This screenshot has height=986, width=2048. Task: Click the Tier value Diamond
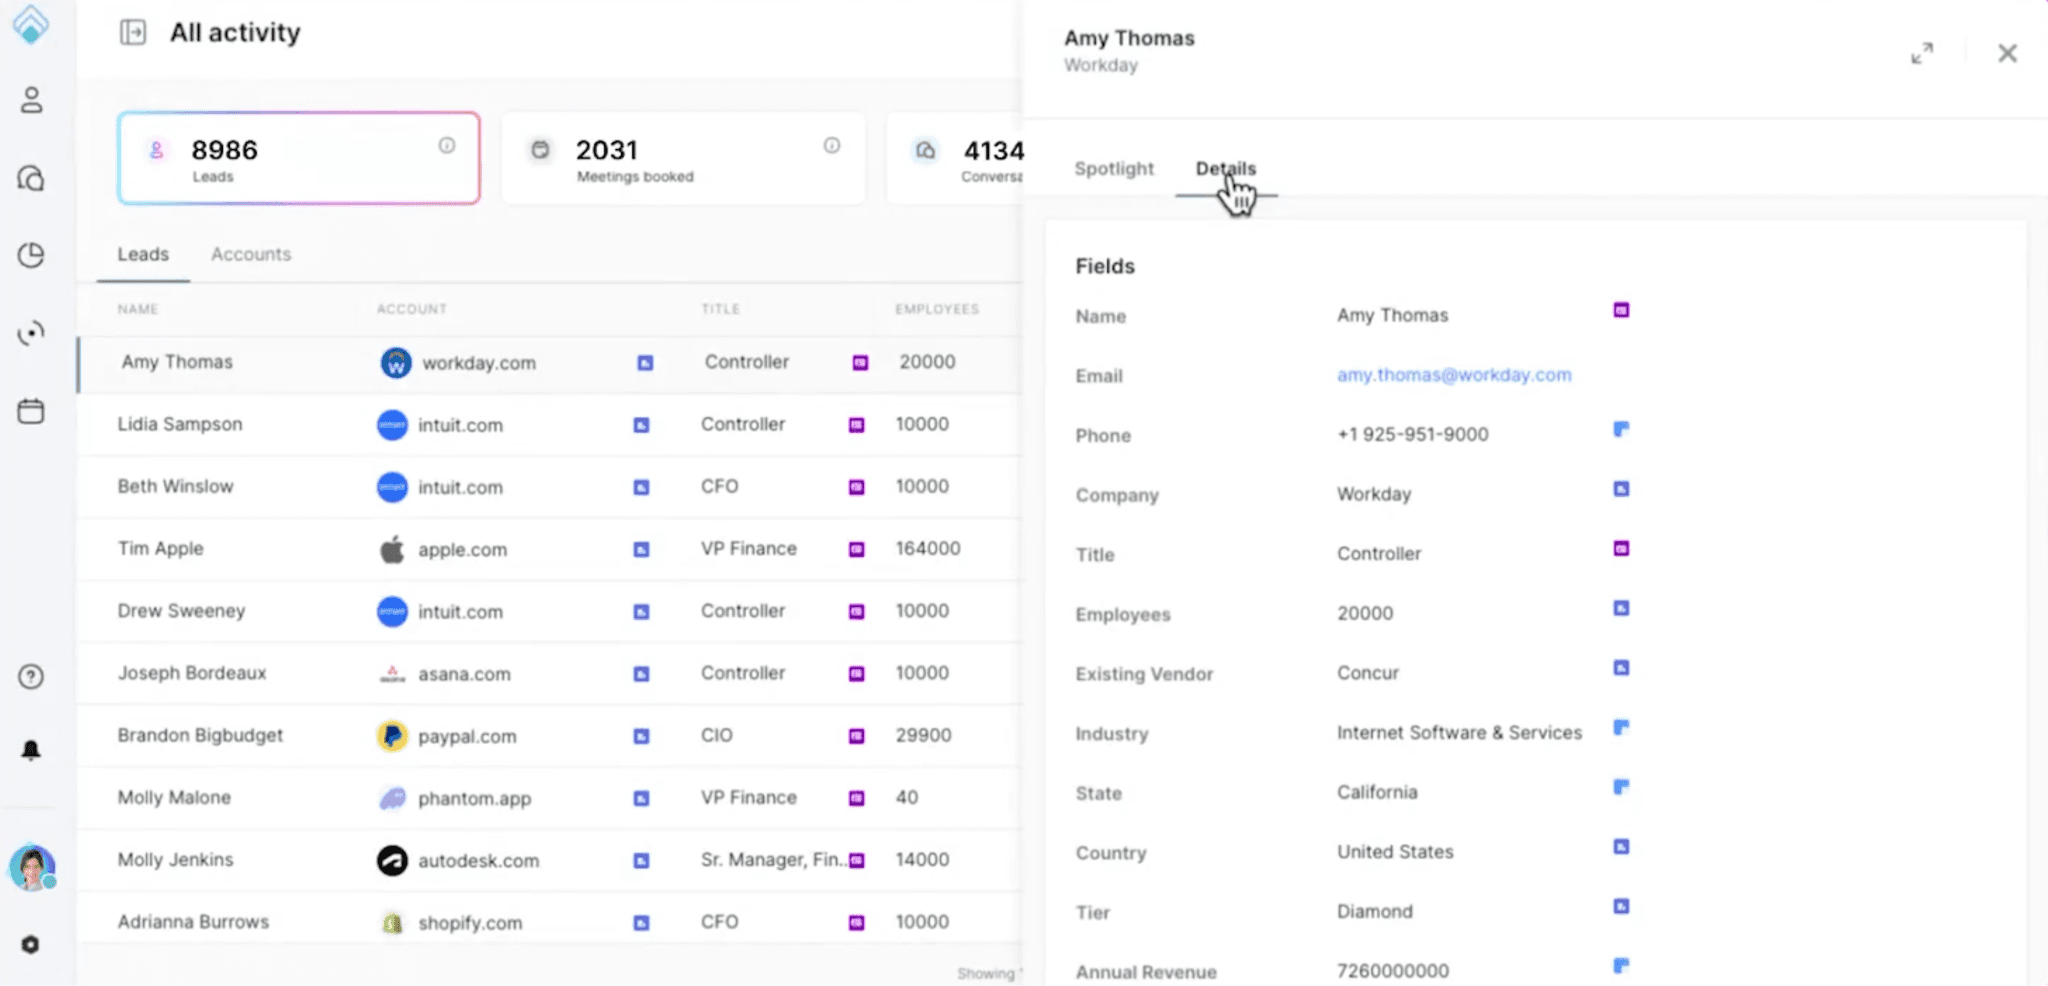(1375, 911)
